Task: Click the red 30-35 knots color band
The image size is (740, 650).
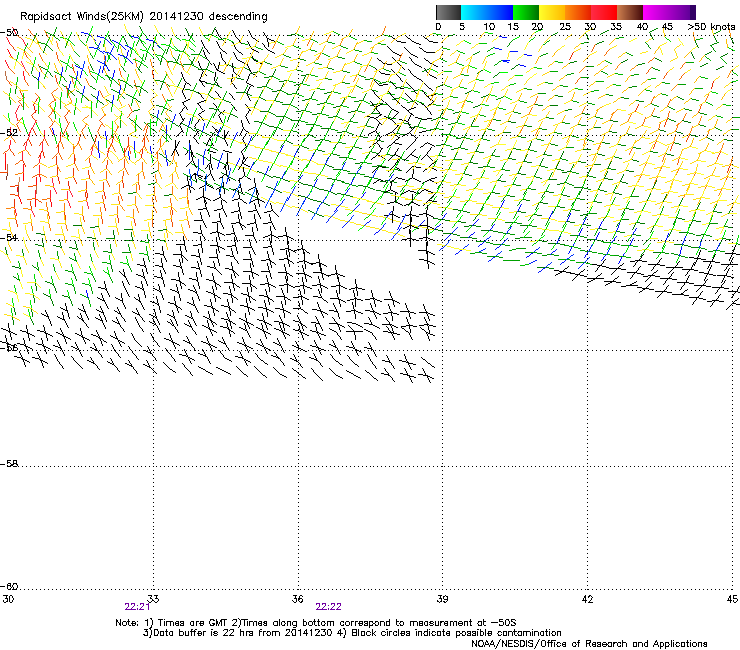Action: (x=604, y=12)
